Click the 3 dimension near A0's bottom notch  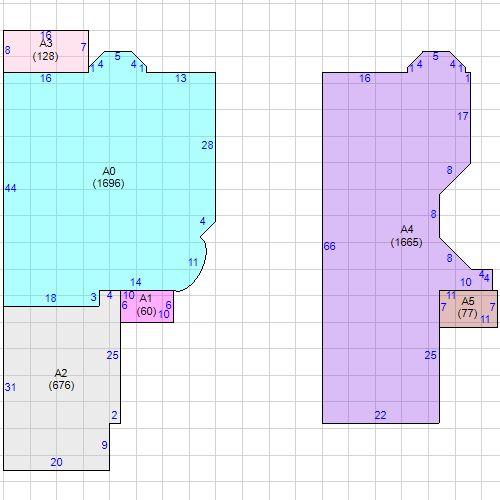point(94,297)
